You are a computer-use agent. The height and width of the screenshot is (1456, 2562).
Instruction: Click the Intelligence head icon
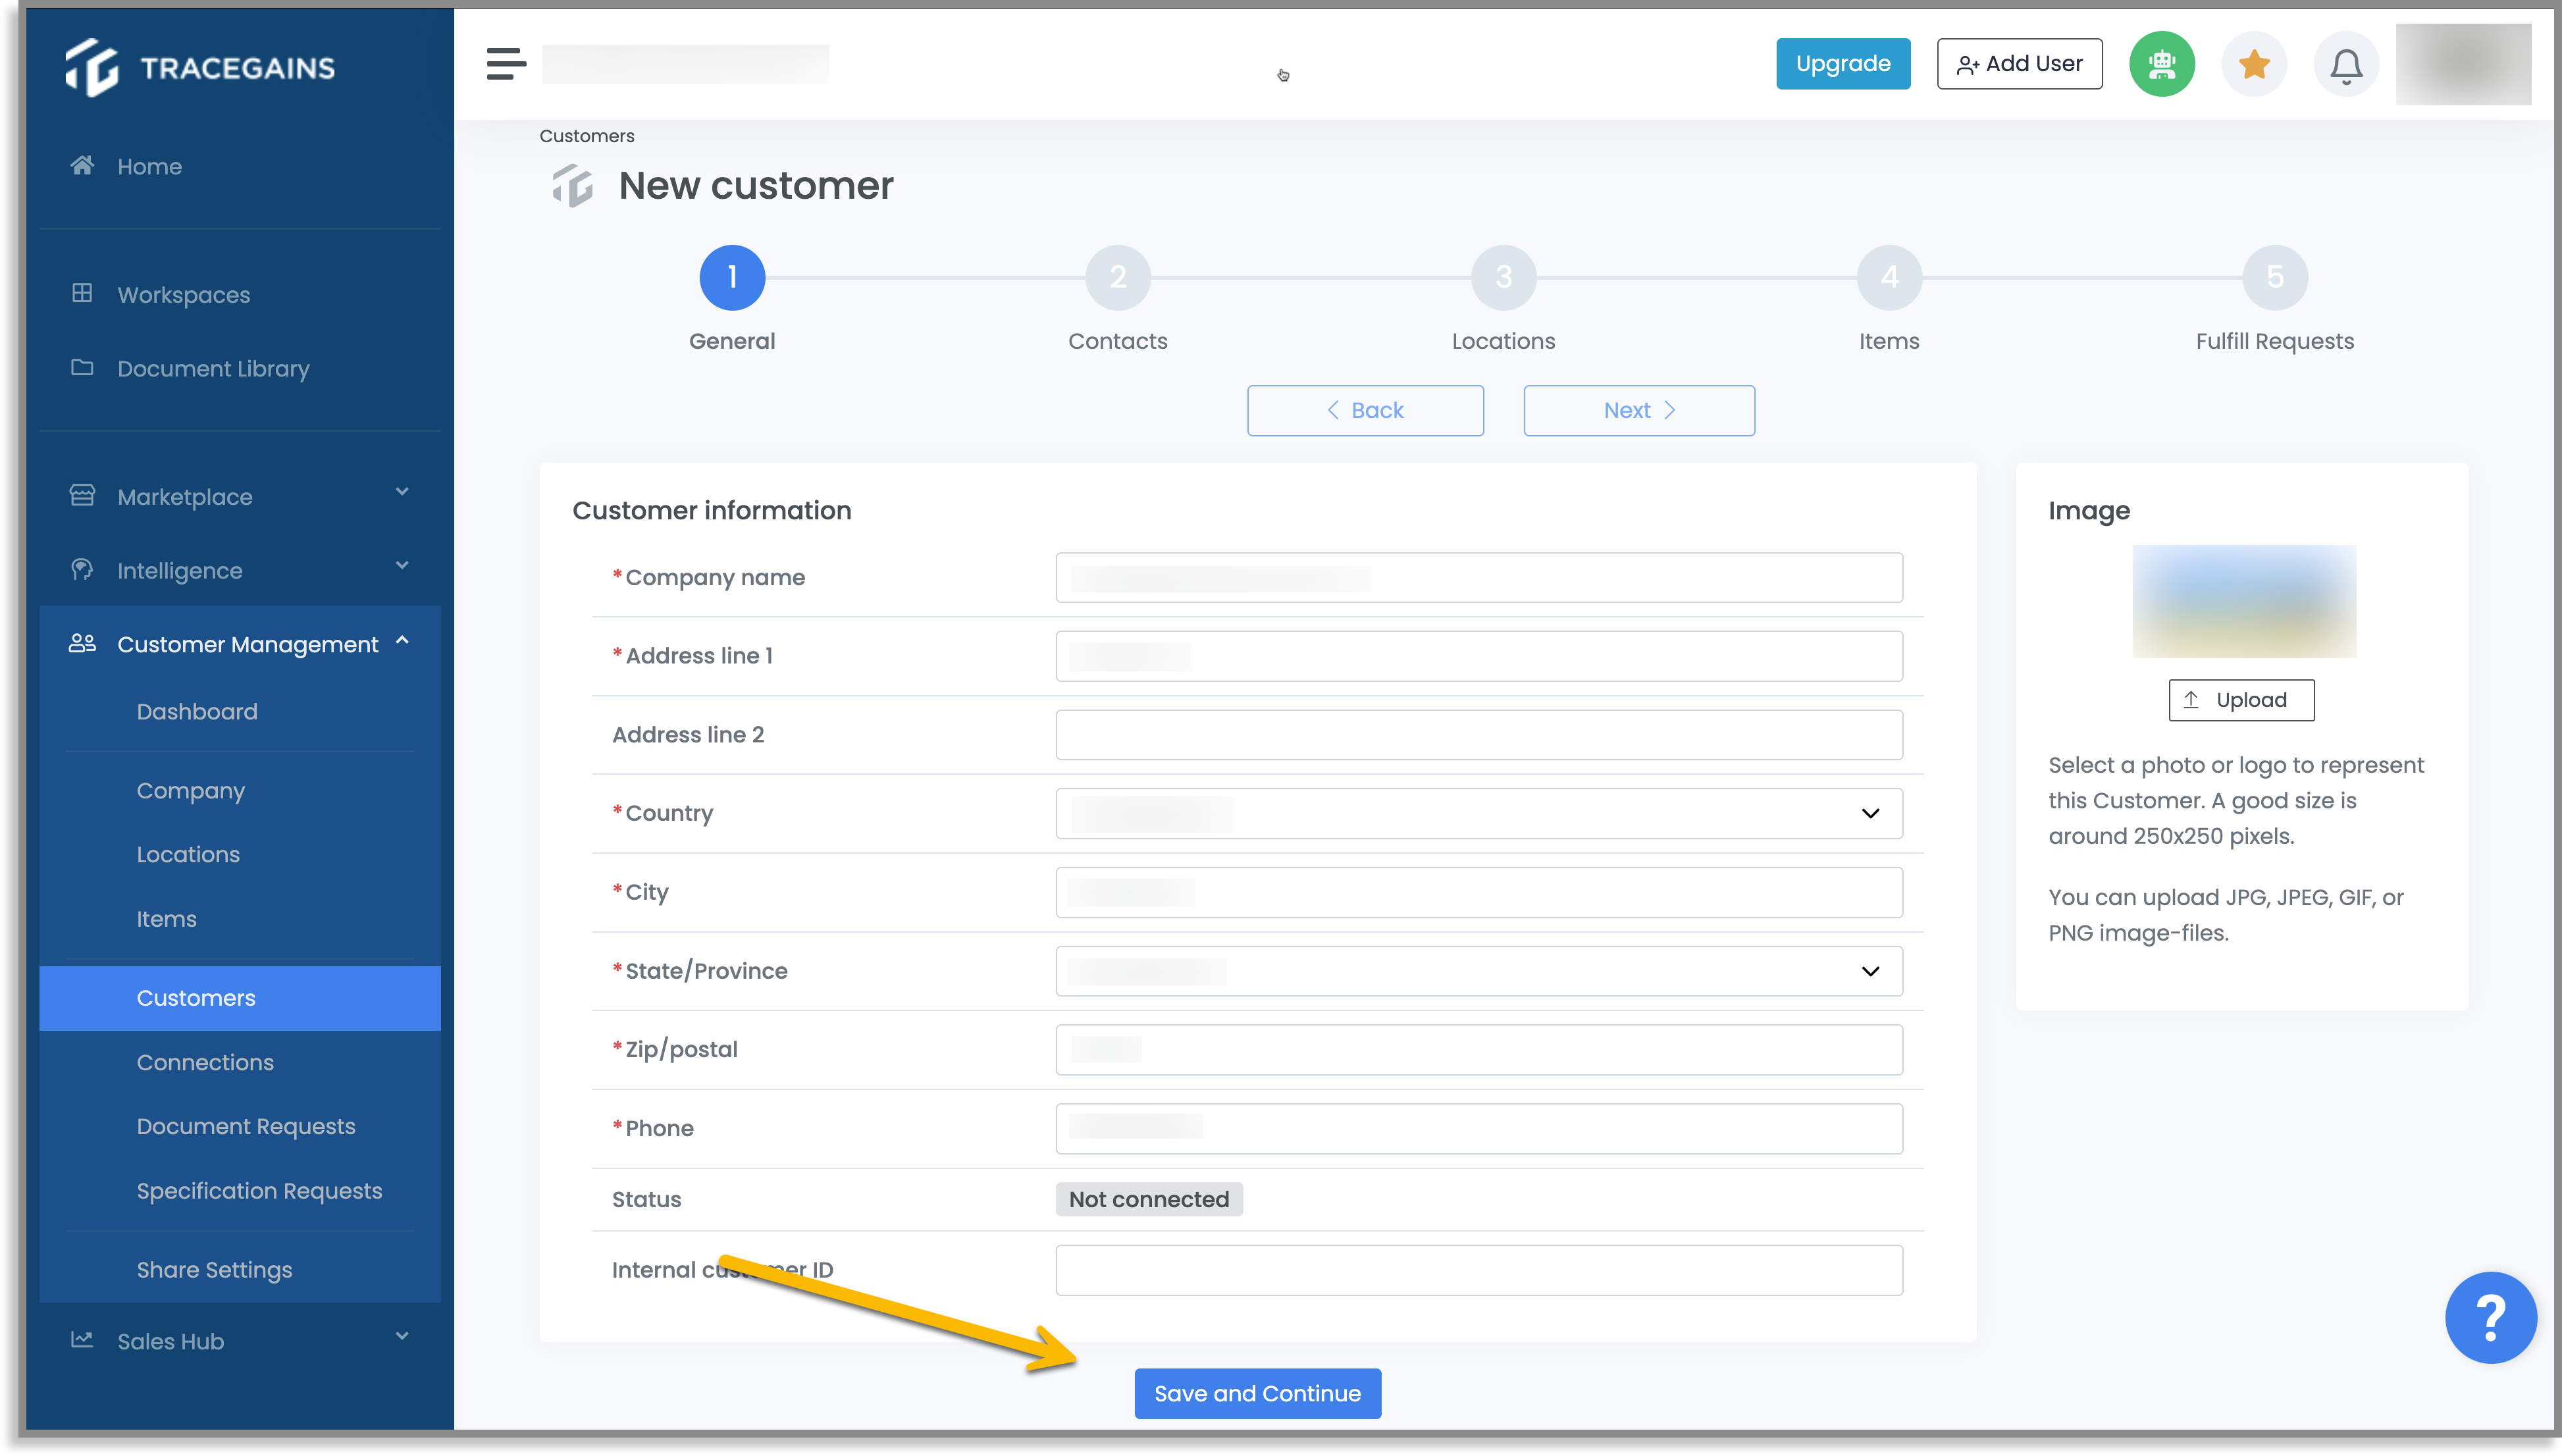point(82,569)
